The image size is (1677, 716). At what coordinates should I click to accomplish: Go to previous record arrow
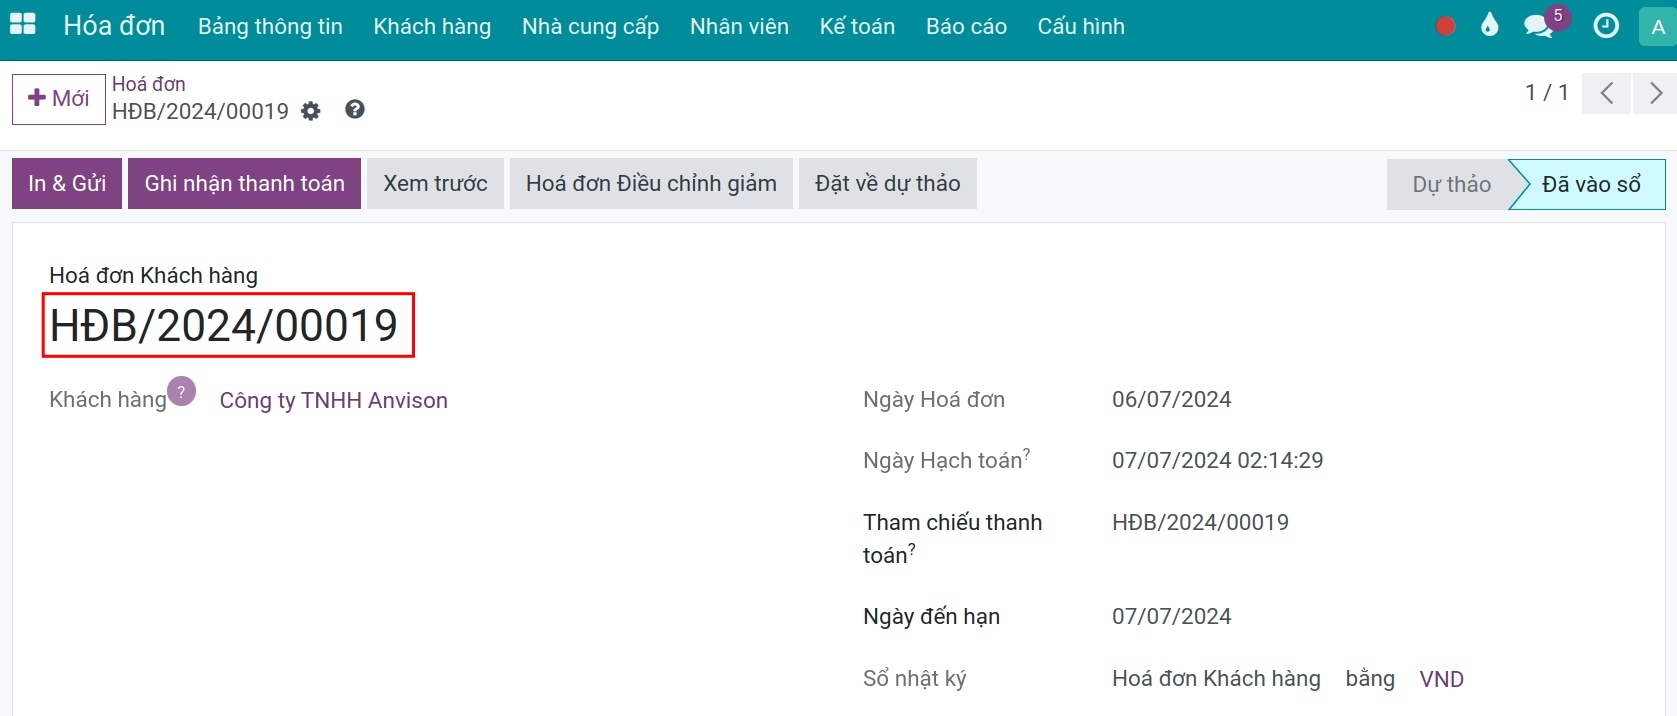[x=1607, y=93]
